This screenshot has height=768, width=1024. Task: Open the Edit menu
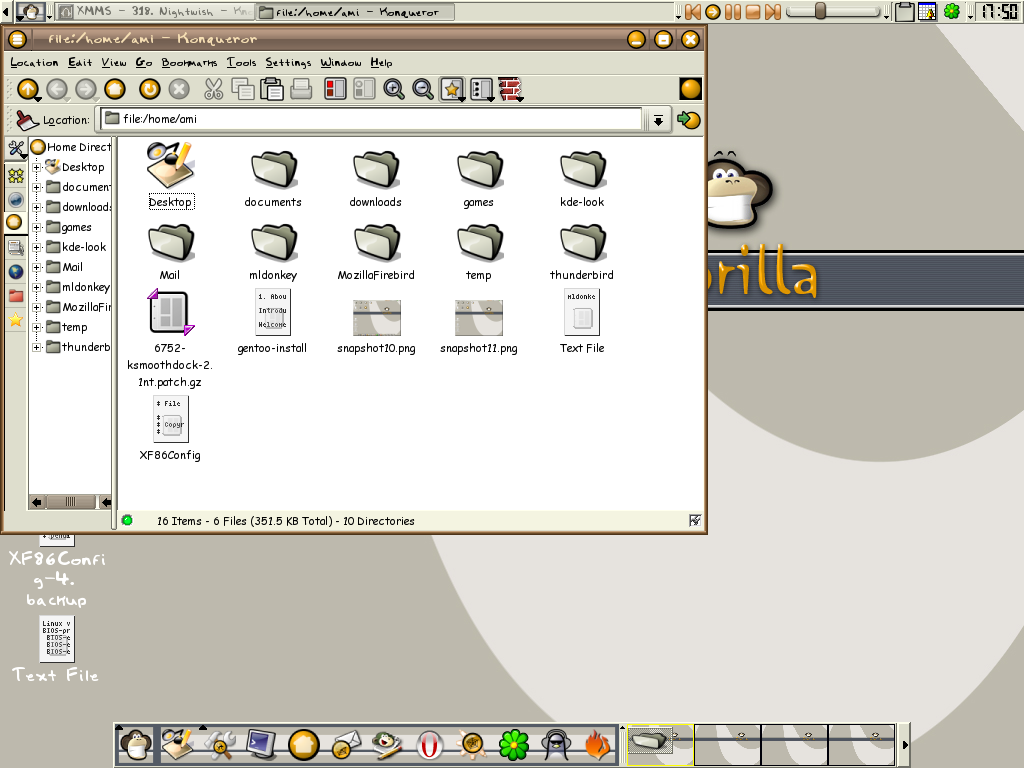click(80, 63)
